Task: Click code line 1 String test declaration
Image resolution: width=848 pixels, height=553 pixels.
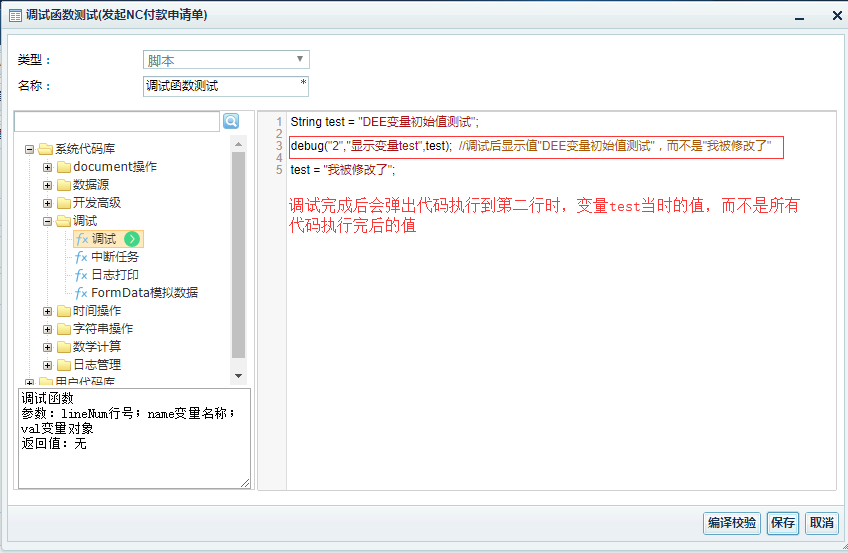Action: 385,122
